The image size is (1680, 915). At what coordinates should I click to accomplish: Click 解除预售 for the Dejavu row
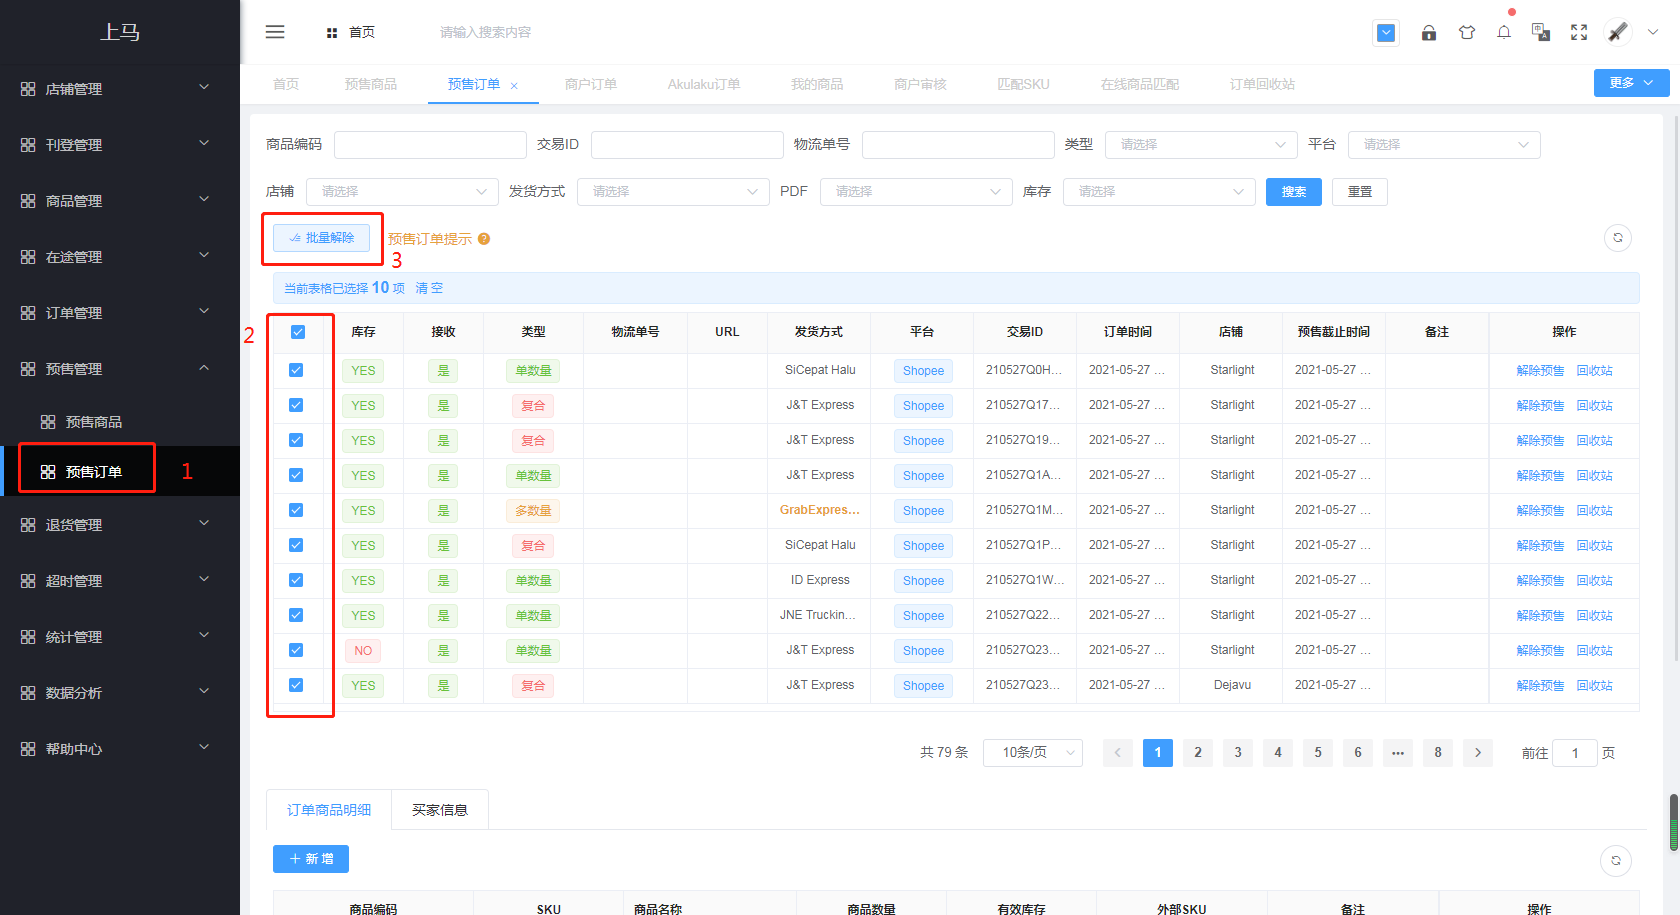(x=1540, y=686)
